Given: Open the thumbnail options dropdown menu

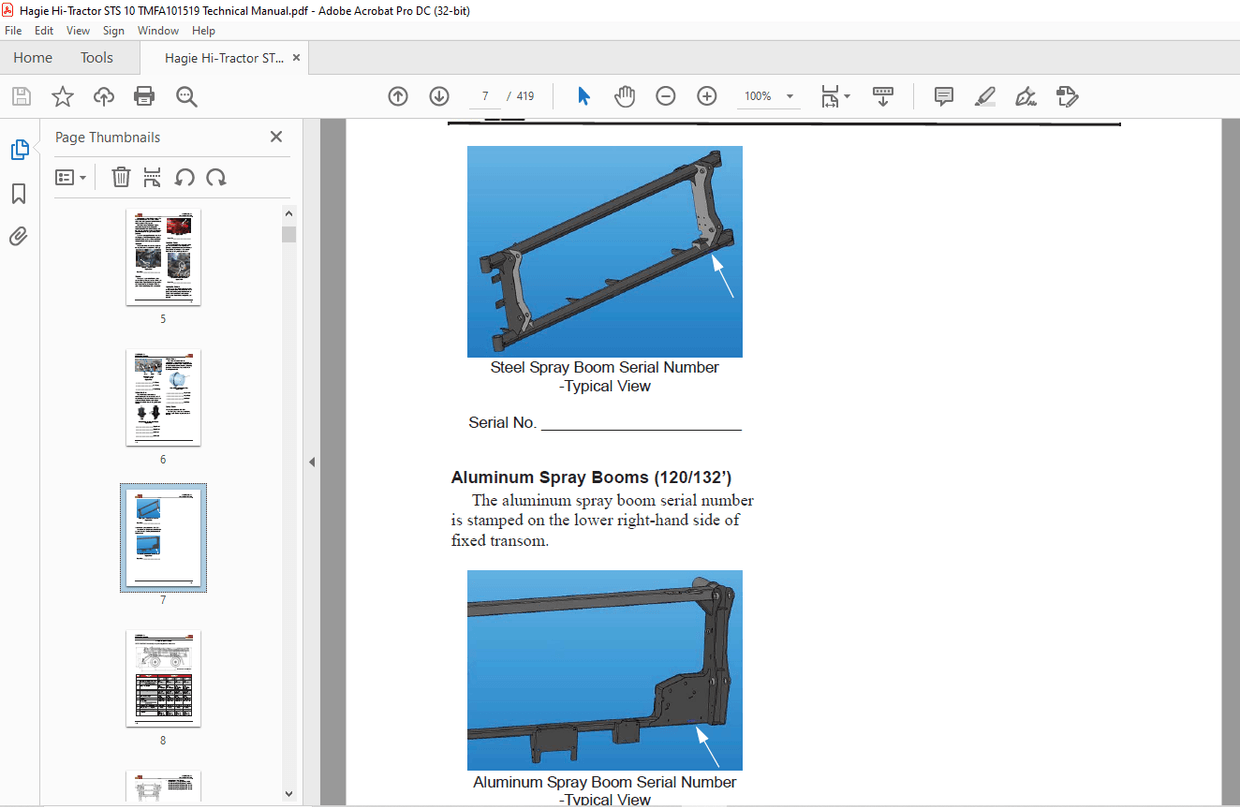Looking at the screenshot, I should 70,177.
